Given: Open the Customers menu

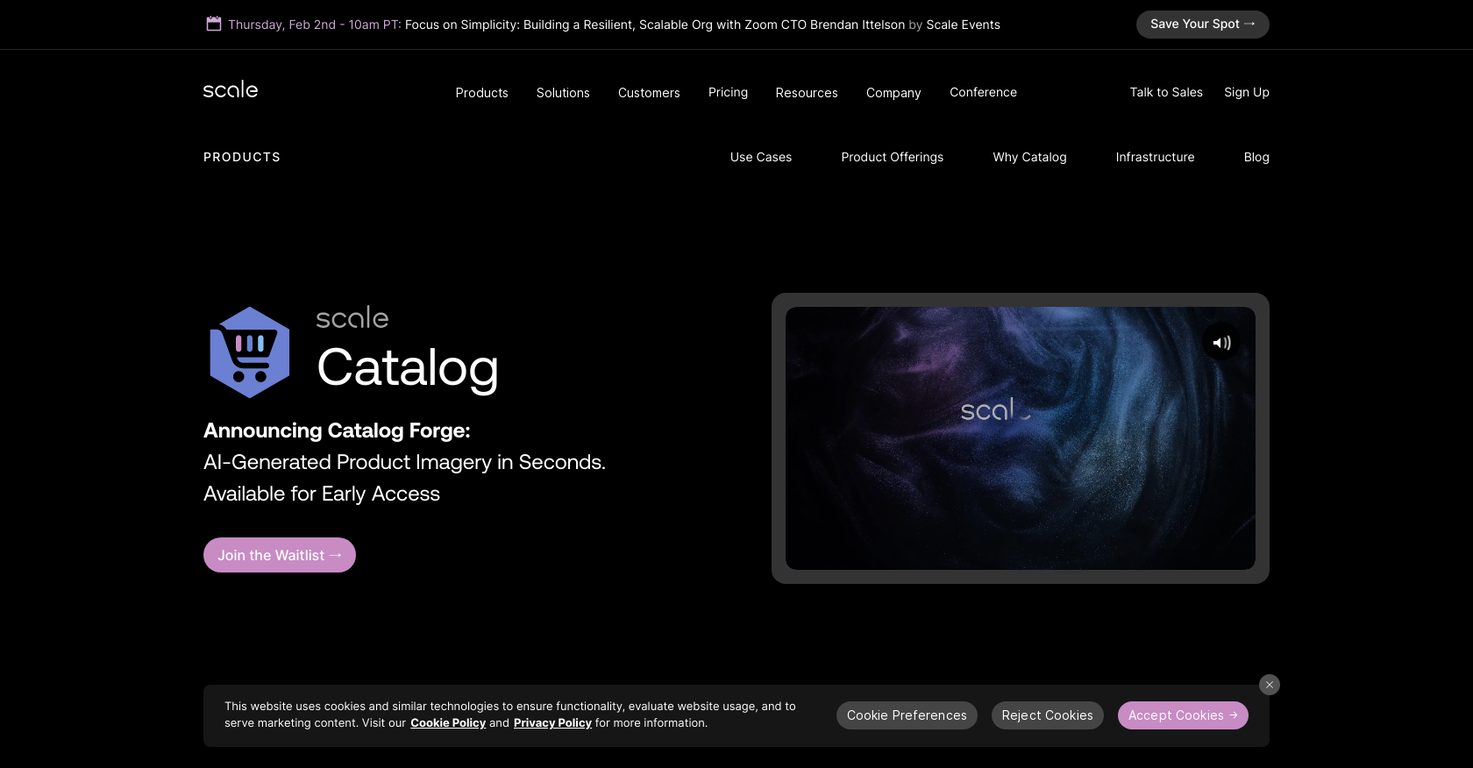Looking at the screenshot, I should [x=649, y=92].
